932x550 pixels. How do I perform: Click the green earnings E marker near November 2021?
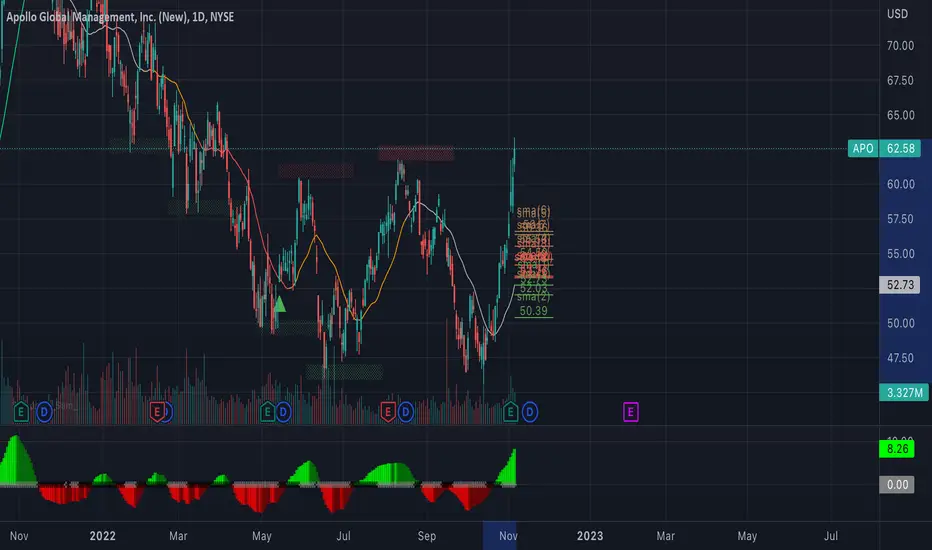coord(21,411)
